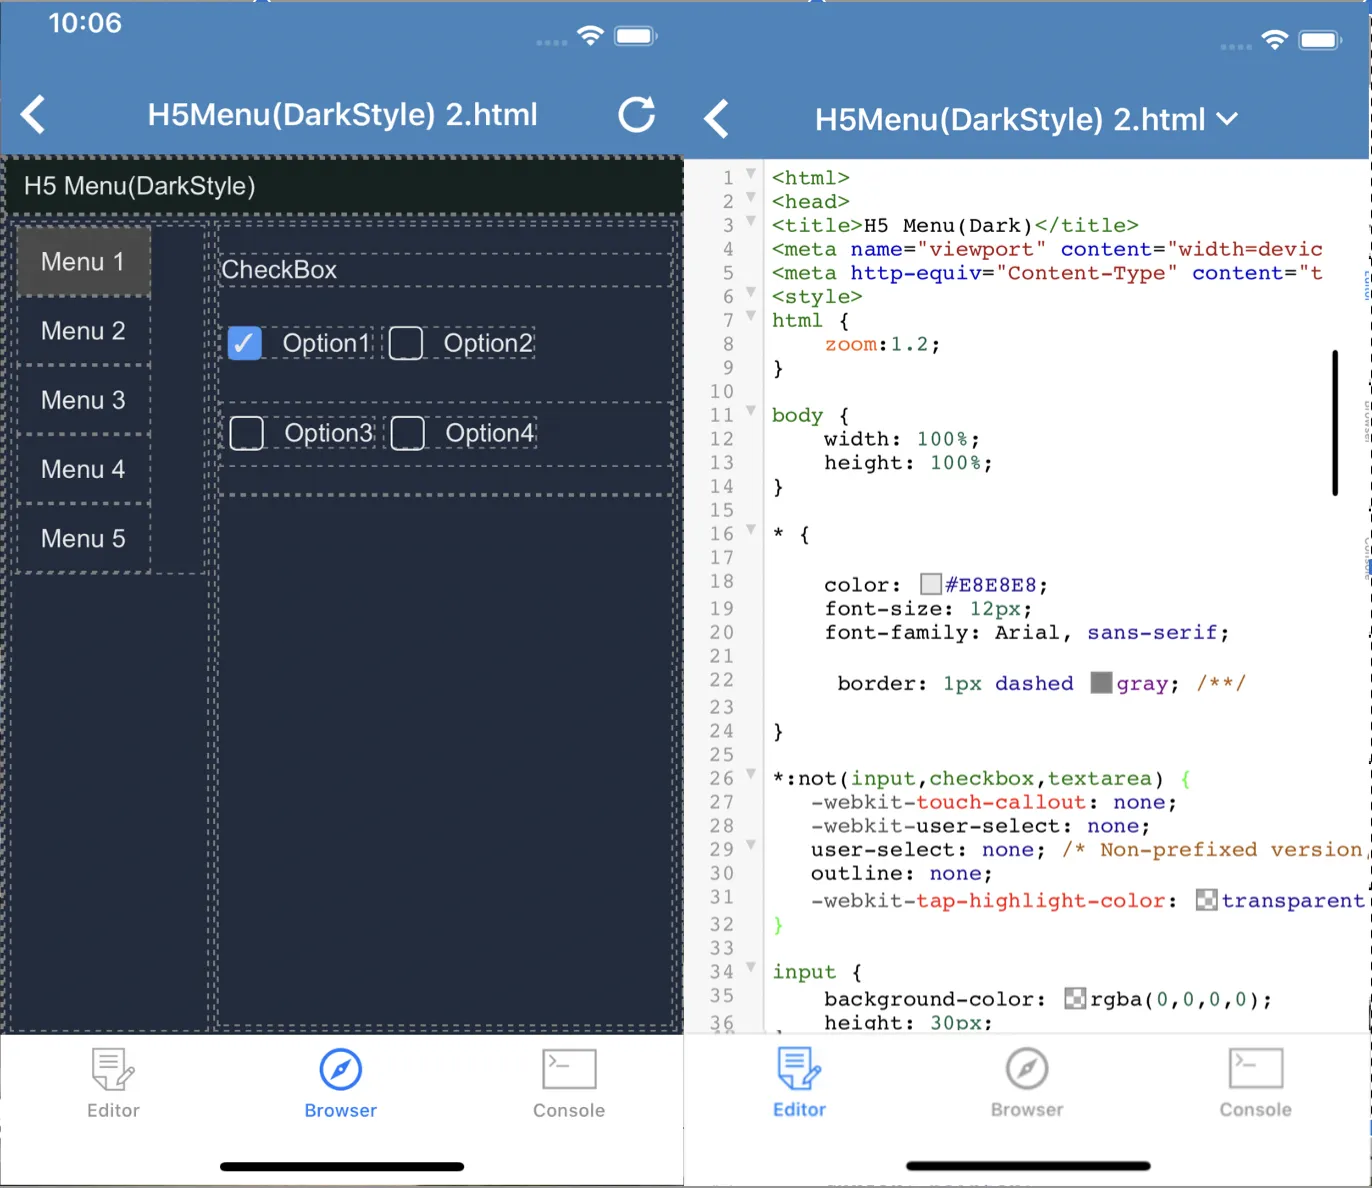The height and width of the screenshot is (1188, 1372).
Task: Select Editor tab in right pane
Action: (799, 1083)
